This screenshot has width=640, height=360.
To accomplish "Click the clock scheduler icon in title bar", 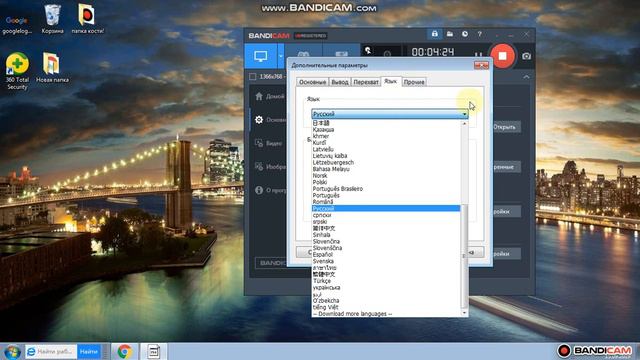I will (x=465, y=34).
